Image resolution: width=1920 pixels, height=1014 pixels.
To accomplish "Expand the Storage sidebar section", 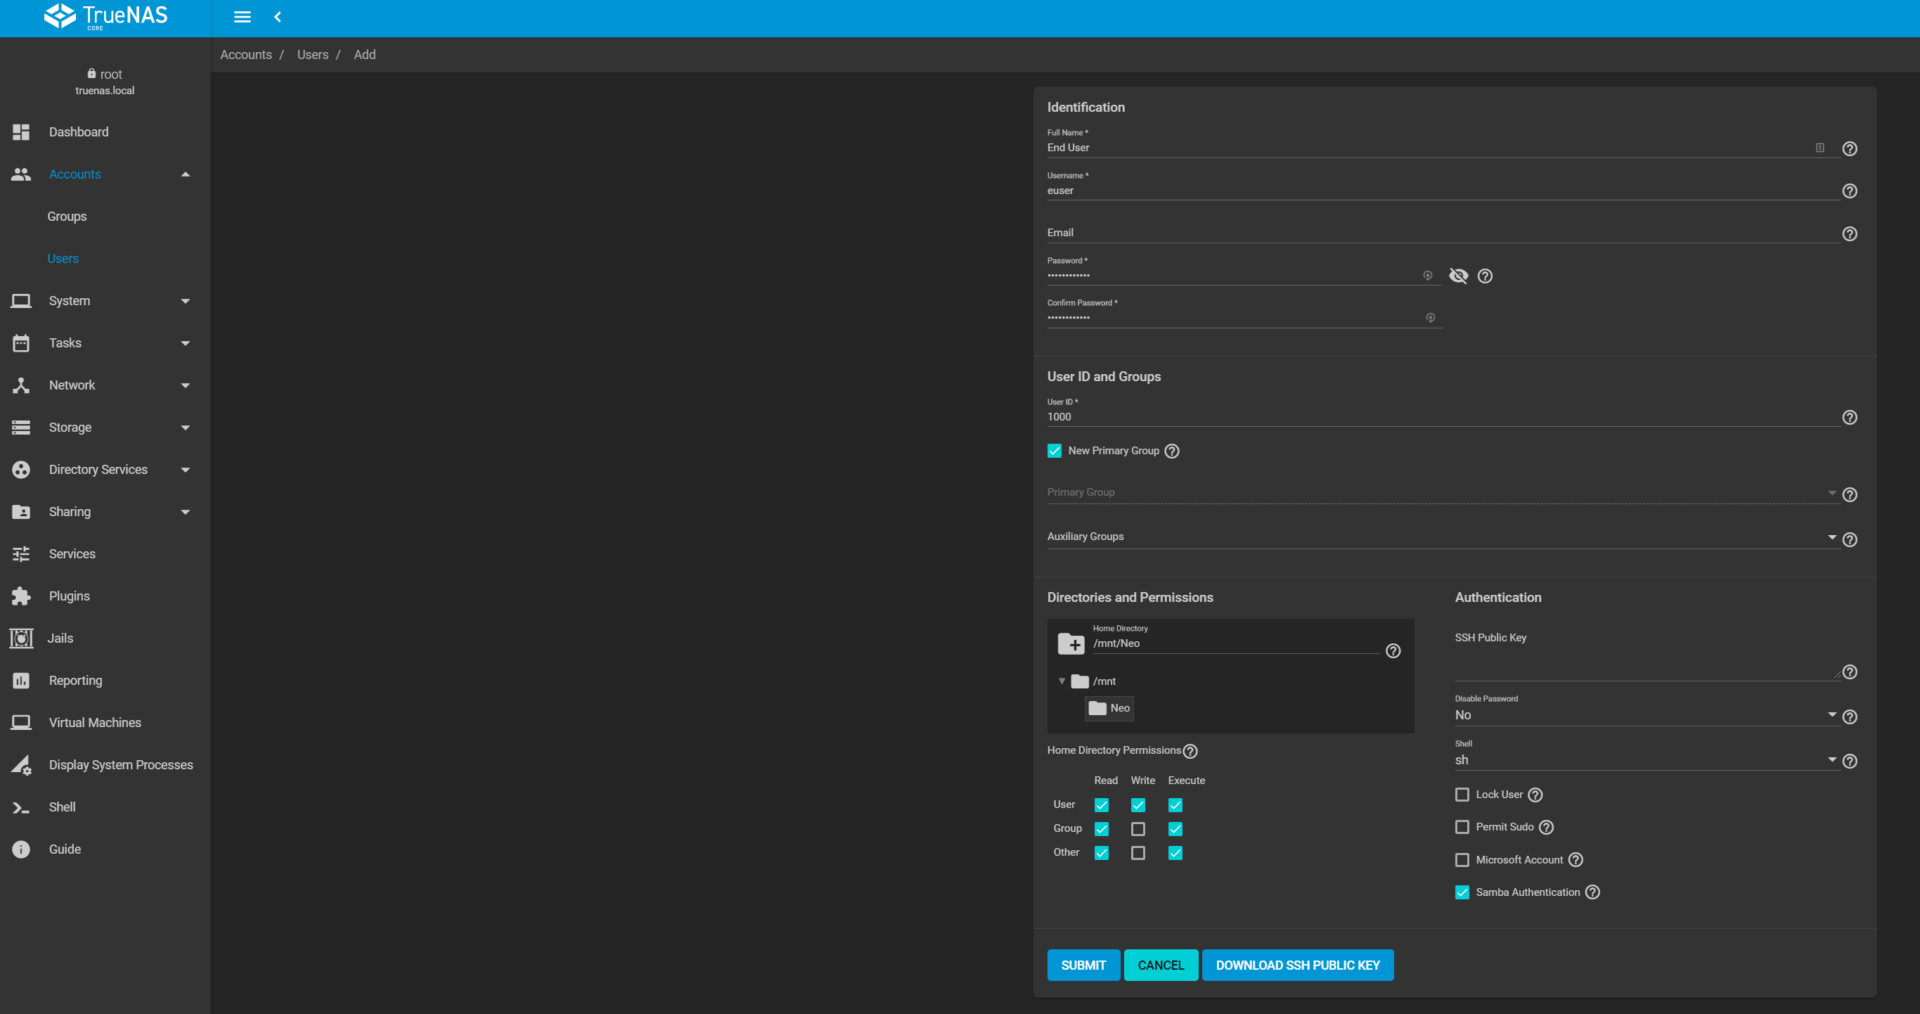I will [185, 427].
